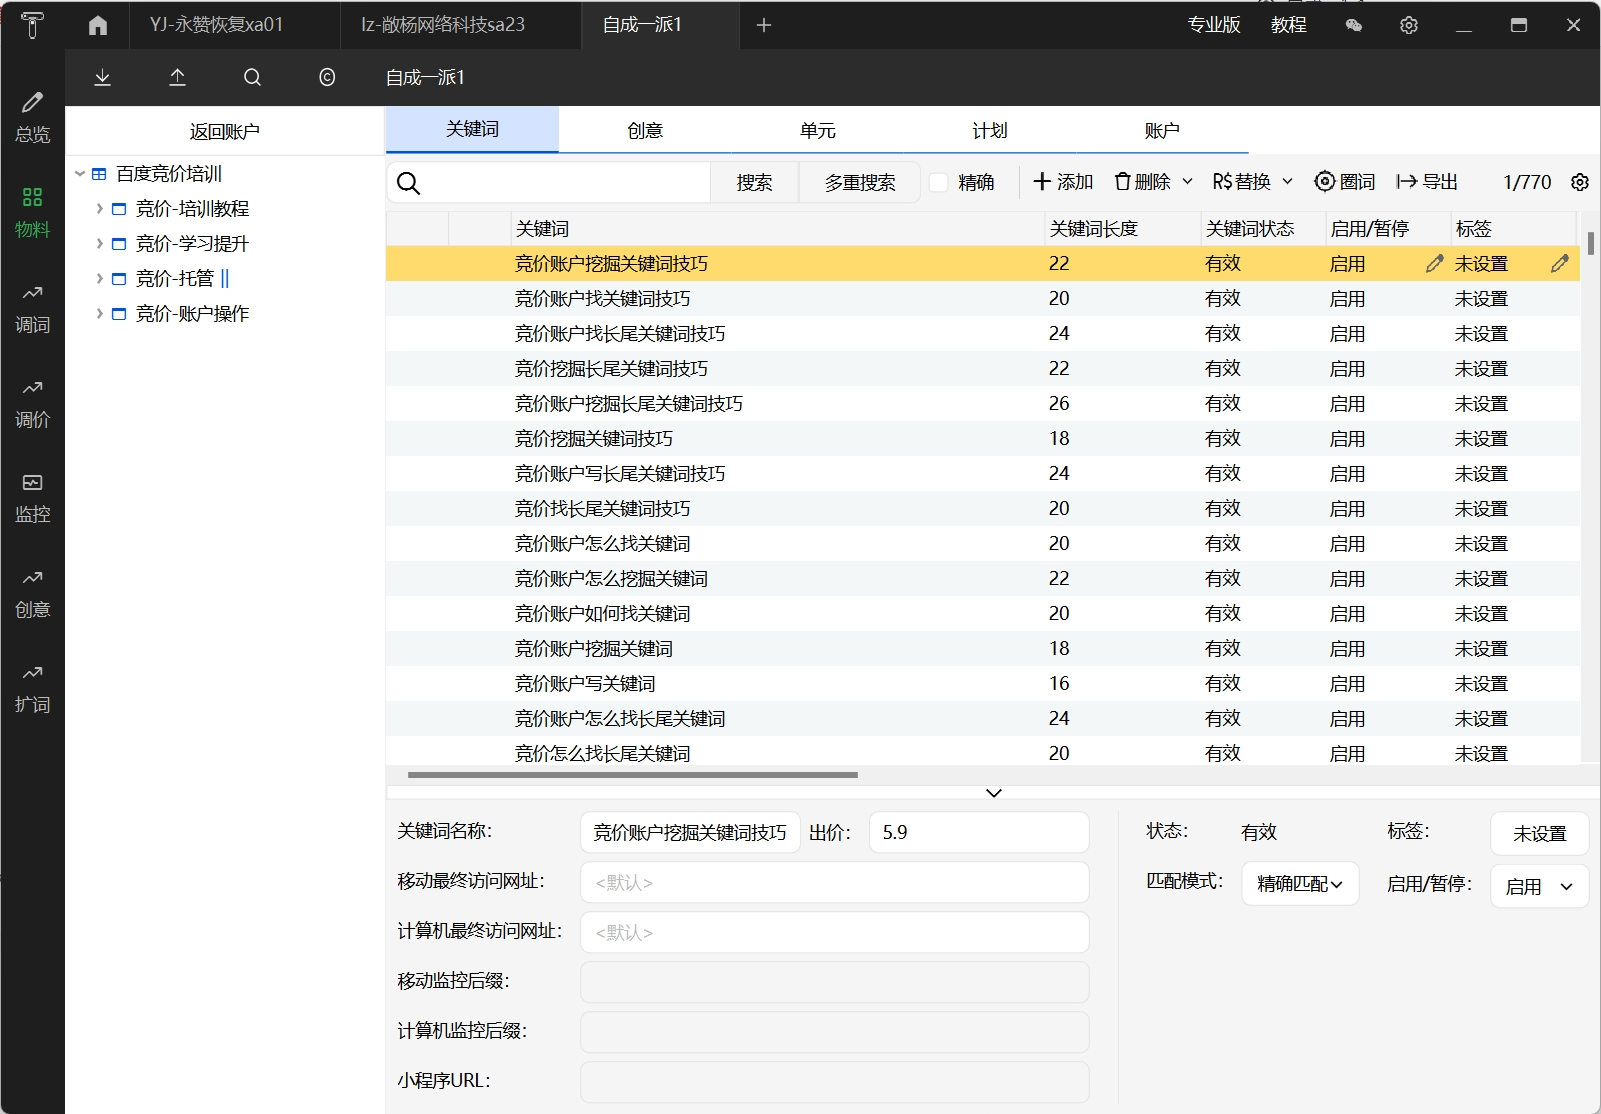Viewport: 1601px width, 1114px height.
Task: Click the 计算机最终访问网址 input field
Action: coord(835,932)
